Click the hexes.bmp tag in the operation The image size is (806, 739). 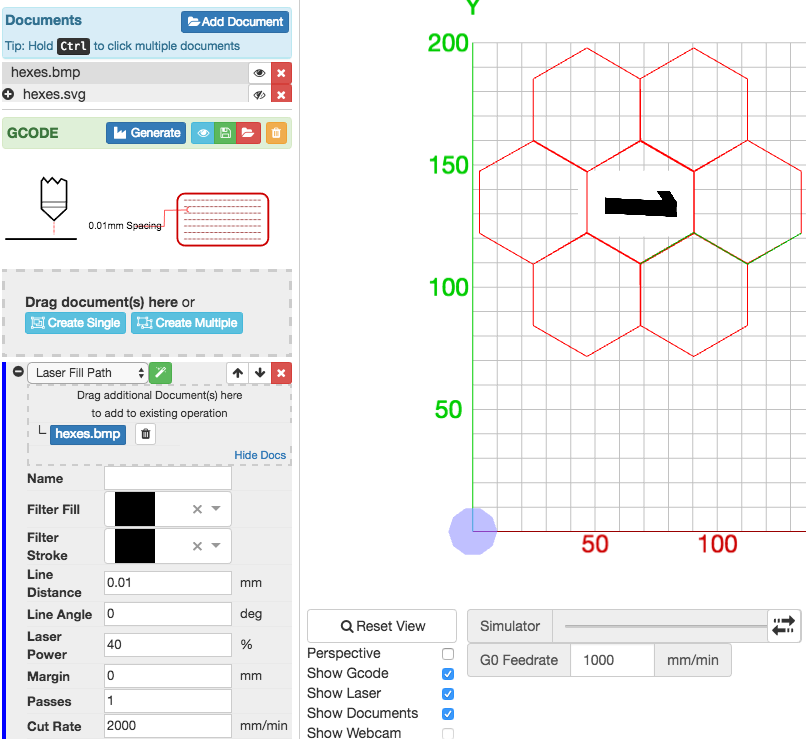(88, 434)
